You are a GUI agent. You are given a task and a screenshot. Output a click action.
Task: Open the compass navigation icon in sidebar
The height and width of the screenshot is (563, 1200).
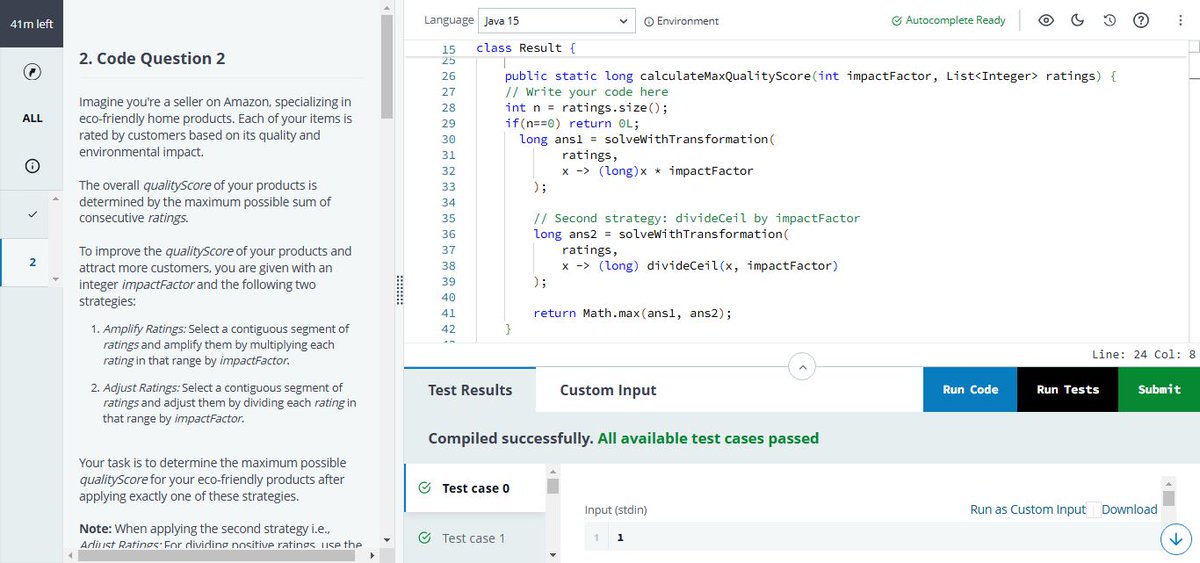[32, 72]
